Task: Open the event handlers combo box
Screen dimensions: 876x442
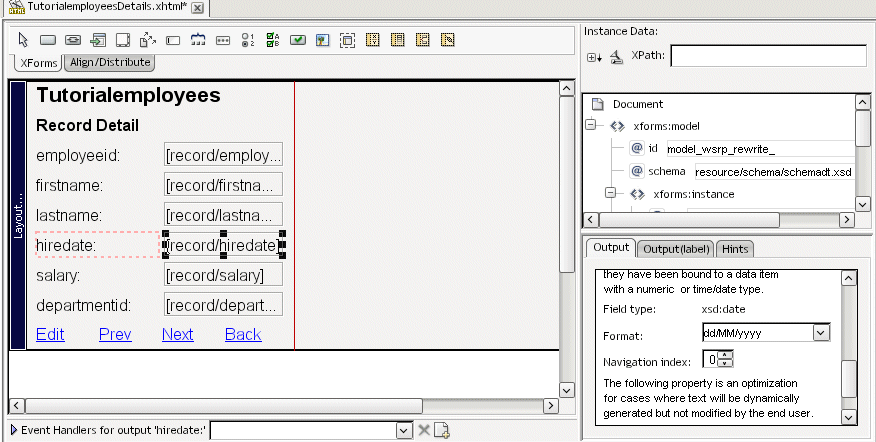Action: tap(404, 430)
